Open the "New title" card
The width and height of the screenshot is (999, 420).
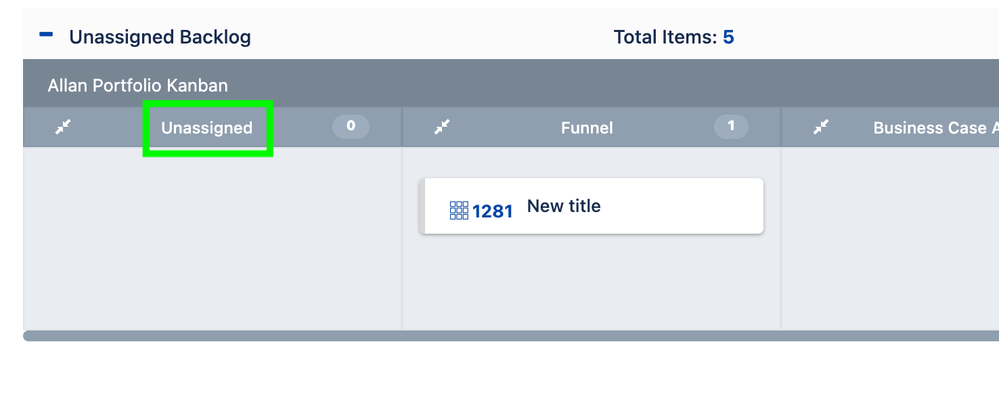coord(564,206)
